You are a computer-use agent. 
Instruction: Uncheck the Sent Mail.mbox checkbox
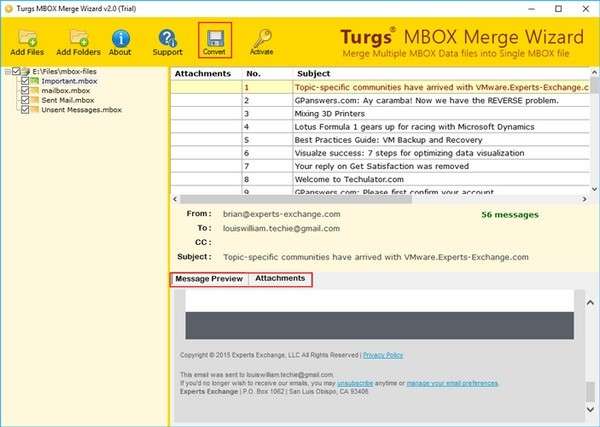tap(25, 99)
